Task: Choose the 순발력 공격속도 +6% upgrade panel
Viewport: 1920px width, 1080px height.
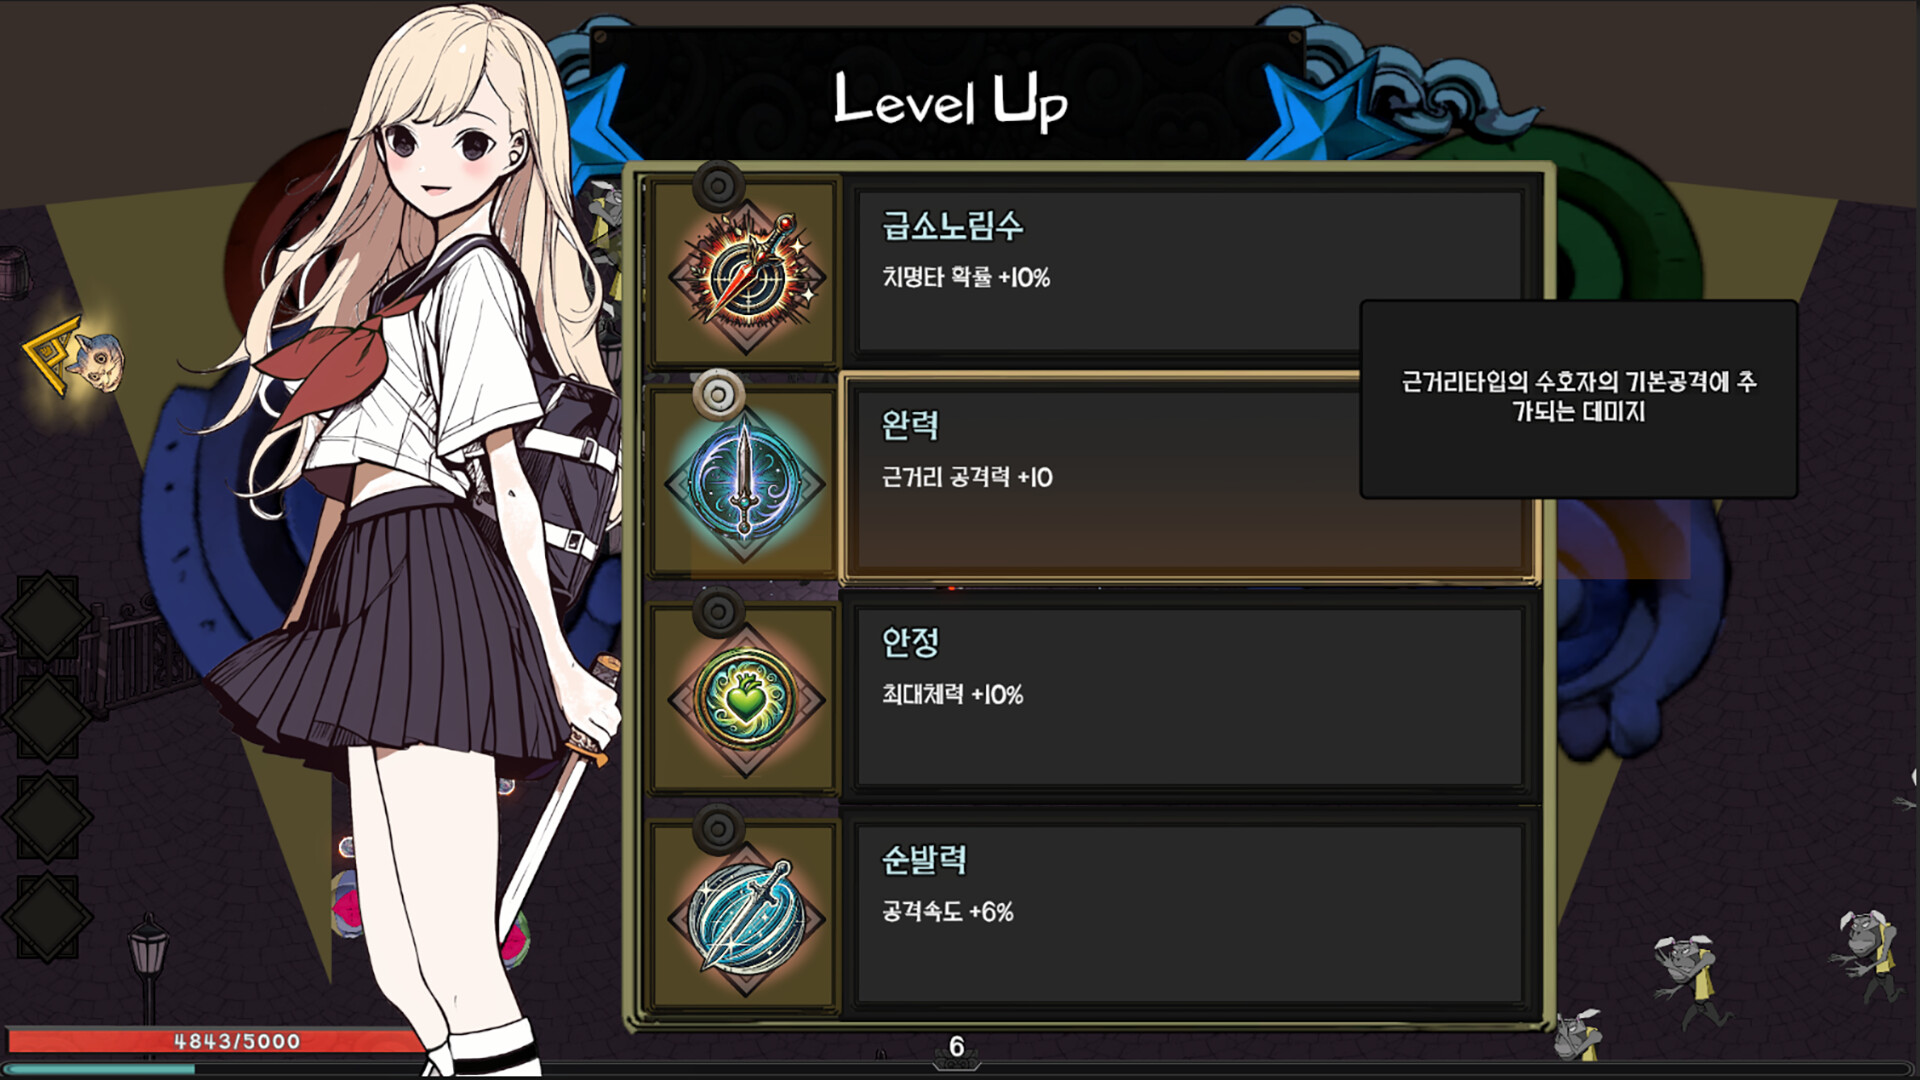Action: click(1190, 913)
